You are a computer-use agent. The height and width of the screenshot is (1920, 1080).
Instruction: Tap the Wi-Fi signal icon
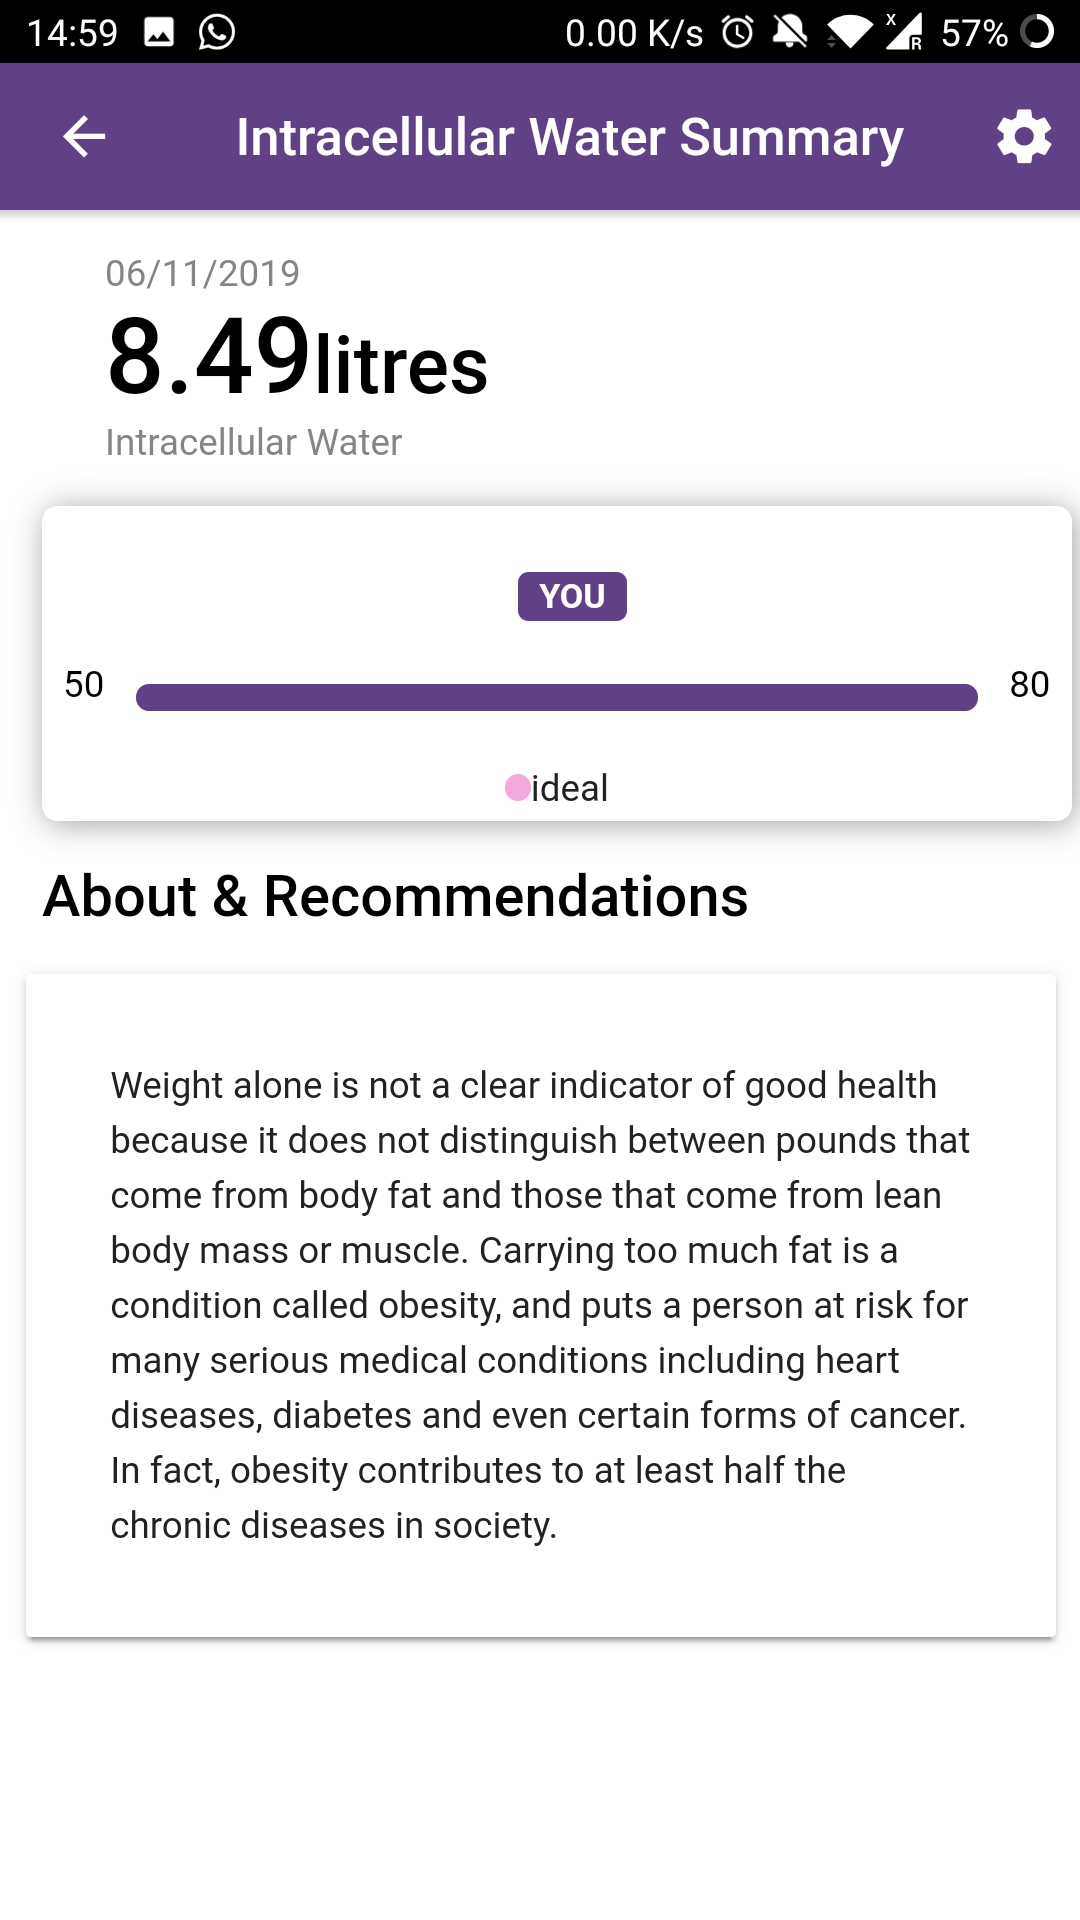(850, 32)
